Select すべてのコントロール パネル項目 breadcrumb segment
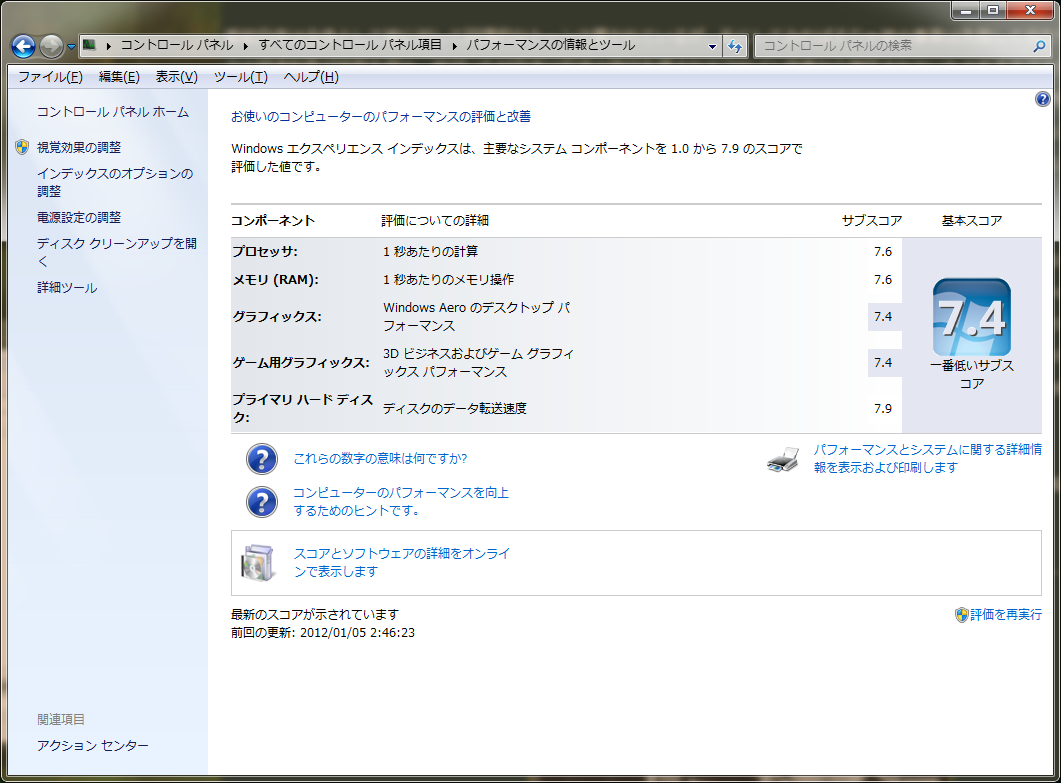The width and height of the screenshot is (1061, 783). pyautogui.click(x=350, y=45)
